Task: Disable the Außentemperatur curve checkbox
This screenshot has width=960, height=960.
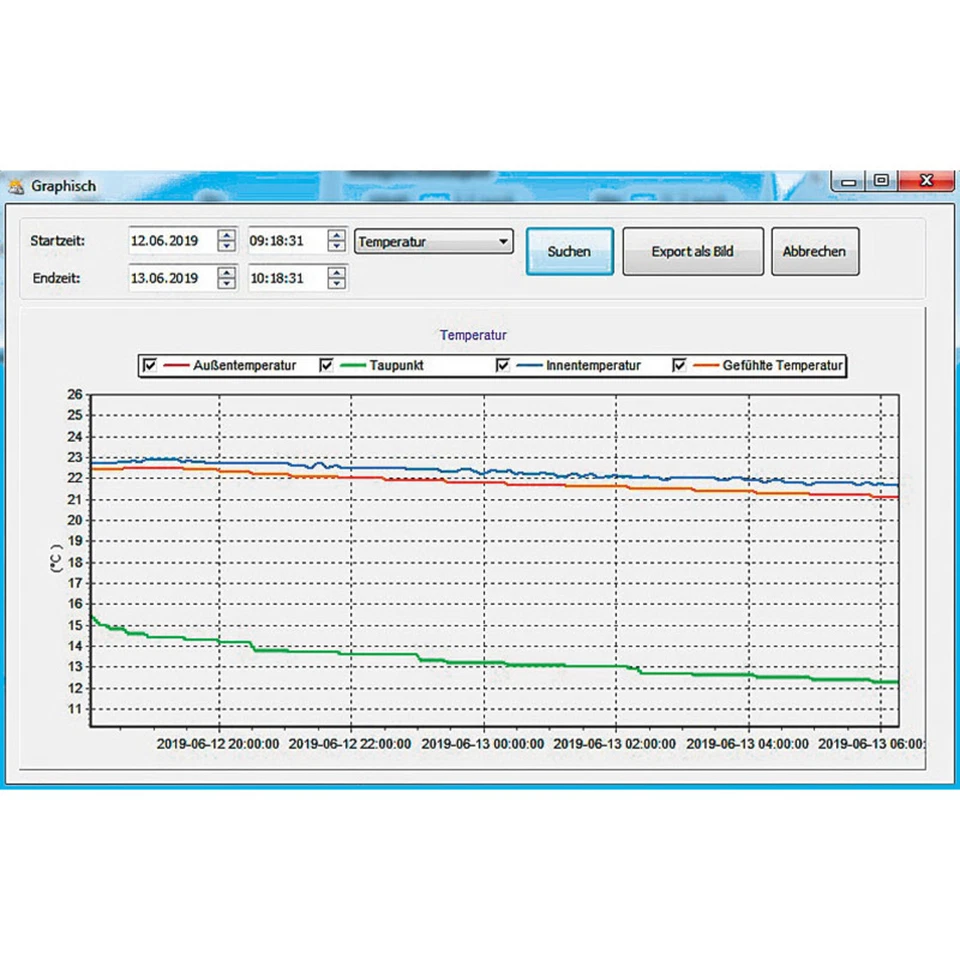Action: pyautogui.click(x=150, y=365)
